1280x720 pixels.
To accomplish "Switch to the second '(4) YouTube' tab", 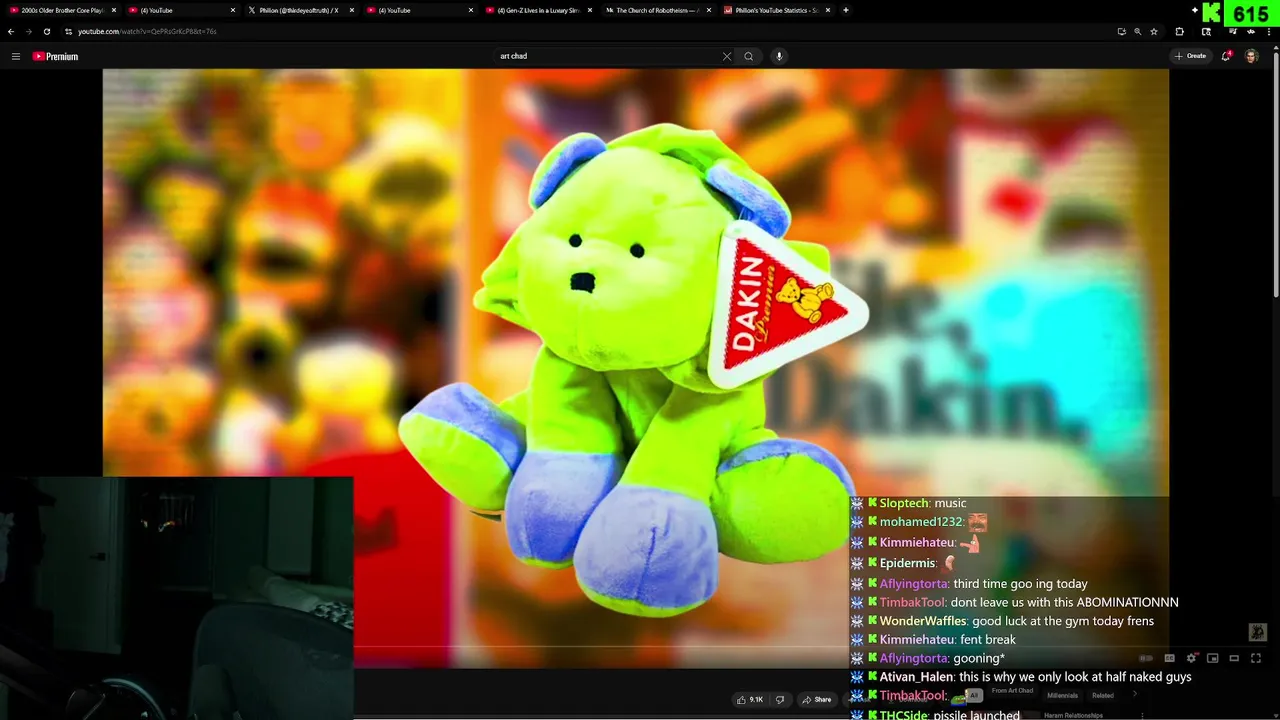I will [x=418, y=10].
